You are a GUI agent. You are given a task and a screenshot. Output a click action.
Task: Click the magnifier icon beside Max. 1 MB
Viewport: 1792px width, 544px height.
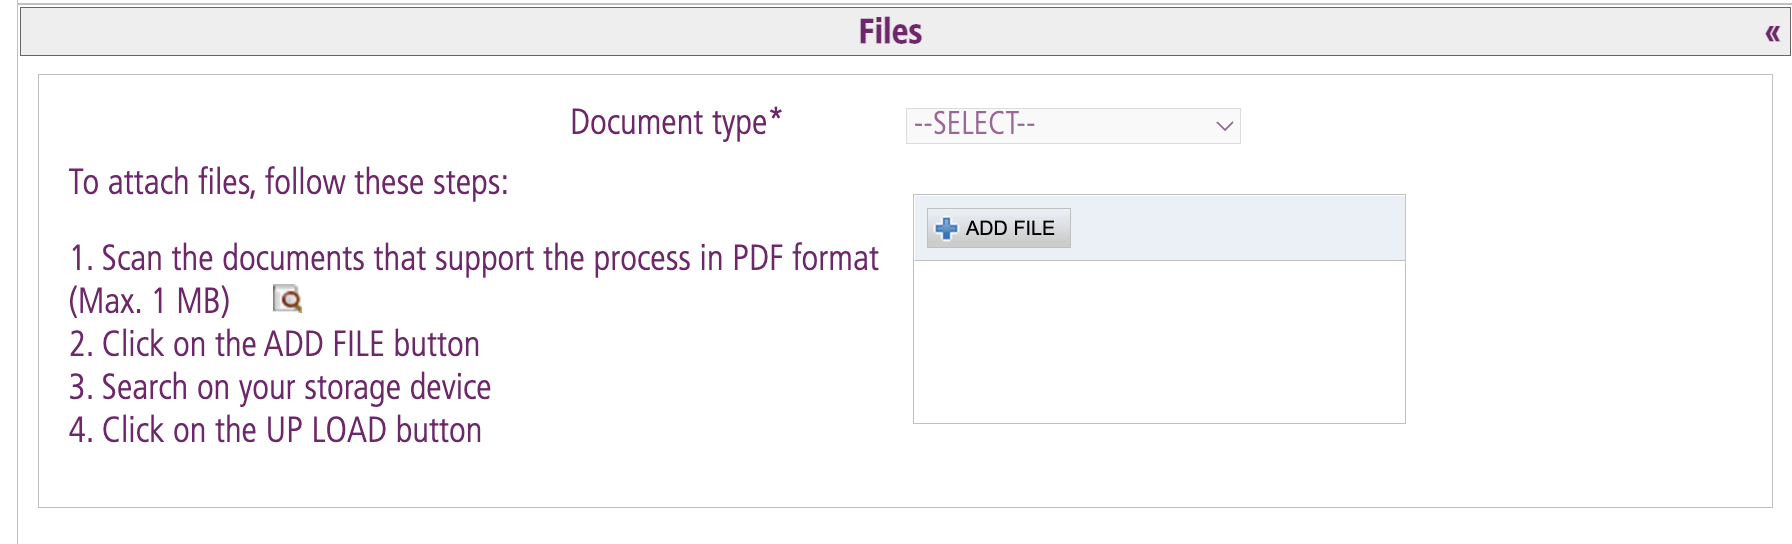pyautogui.click(x=288, y=299)
